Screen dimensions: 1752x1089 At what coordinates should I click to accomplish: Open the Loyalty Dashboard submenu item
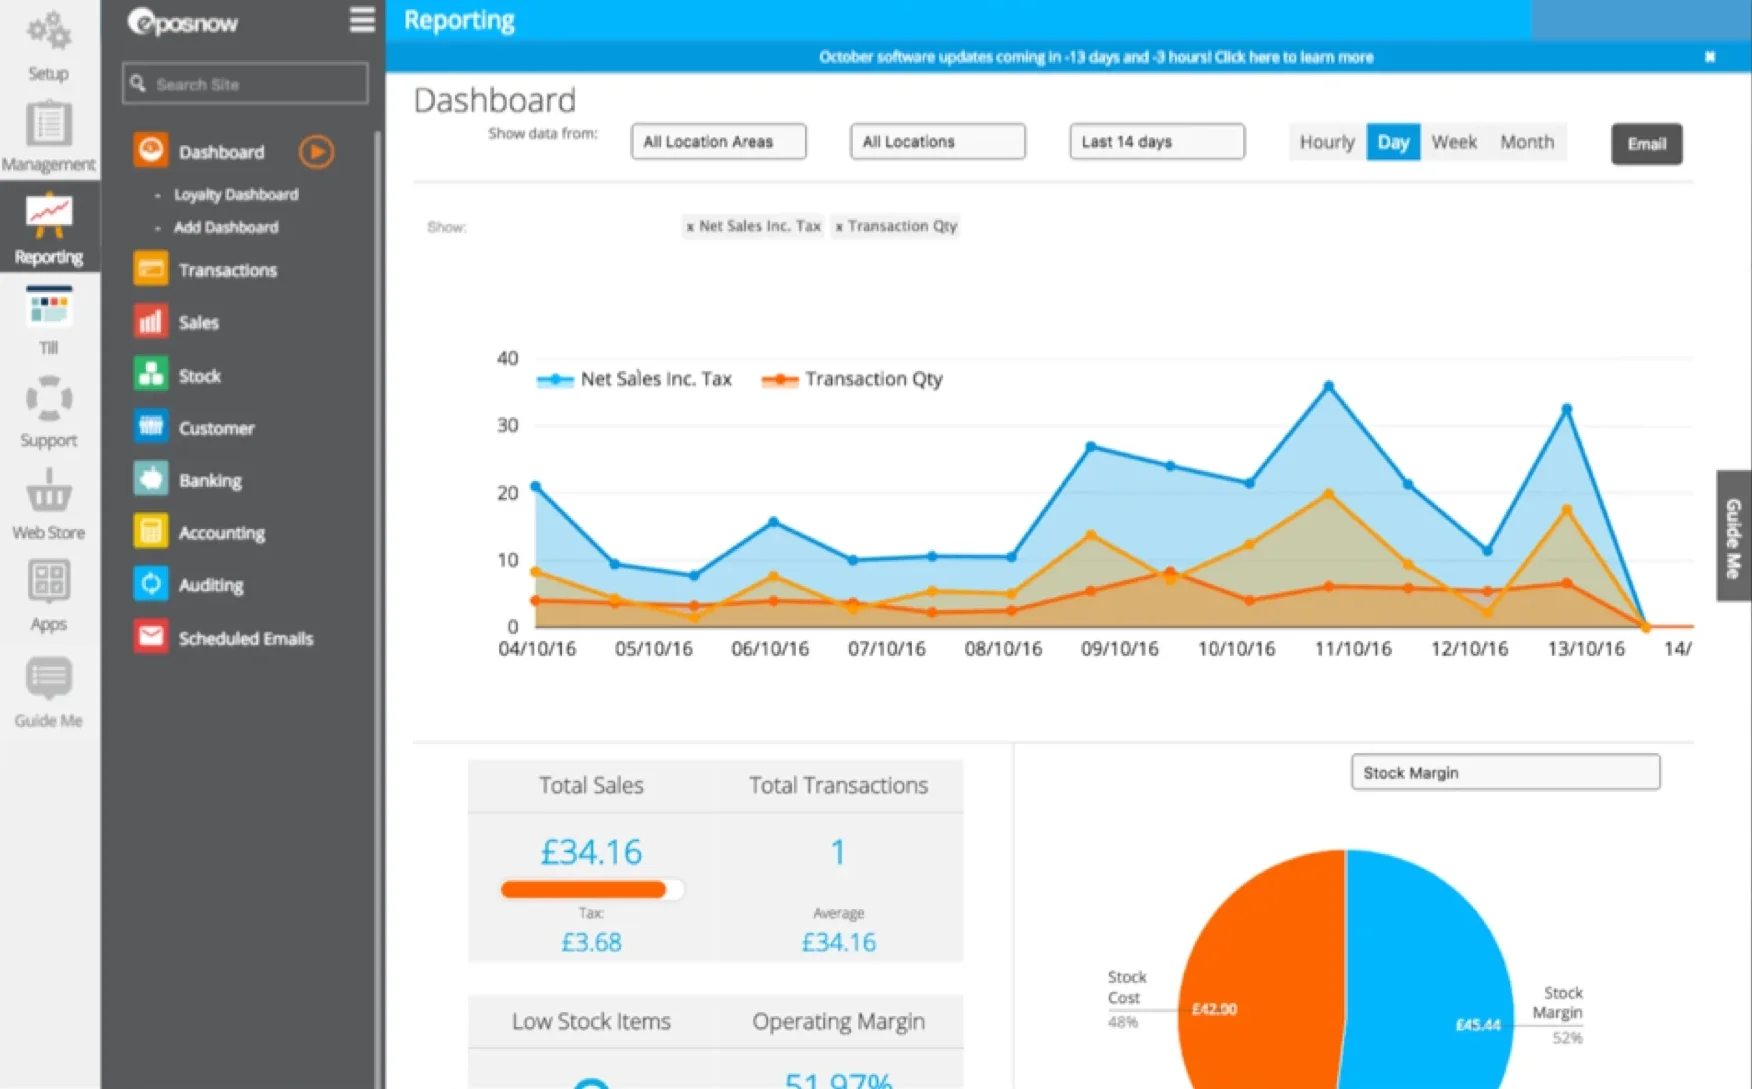point(236,194)
